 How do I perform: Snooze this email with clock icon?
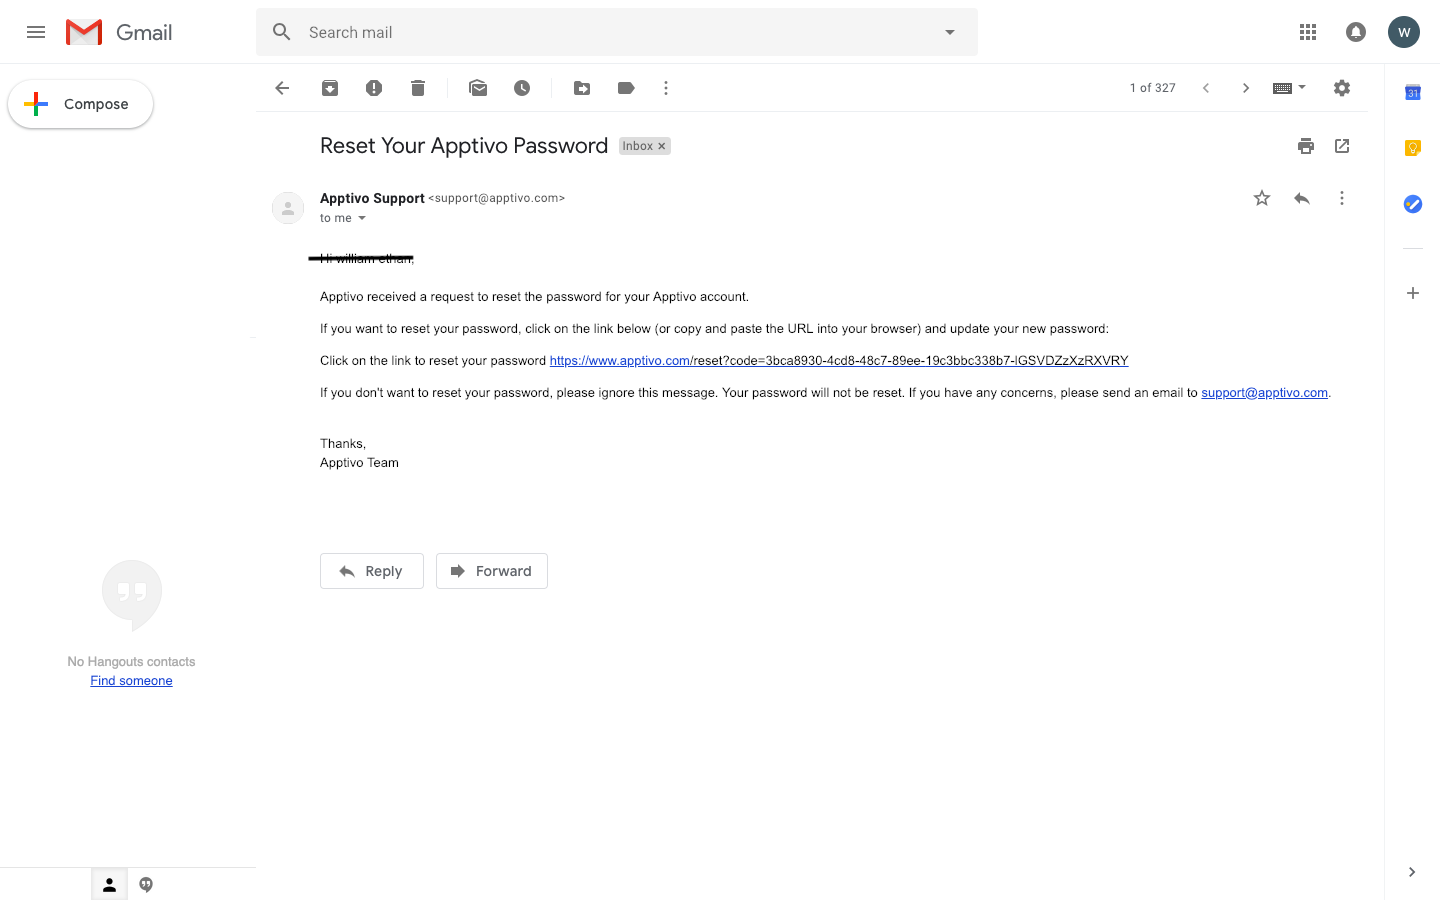click(522, 88)
